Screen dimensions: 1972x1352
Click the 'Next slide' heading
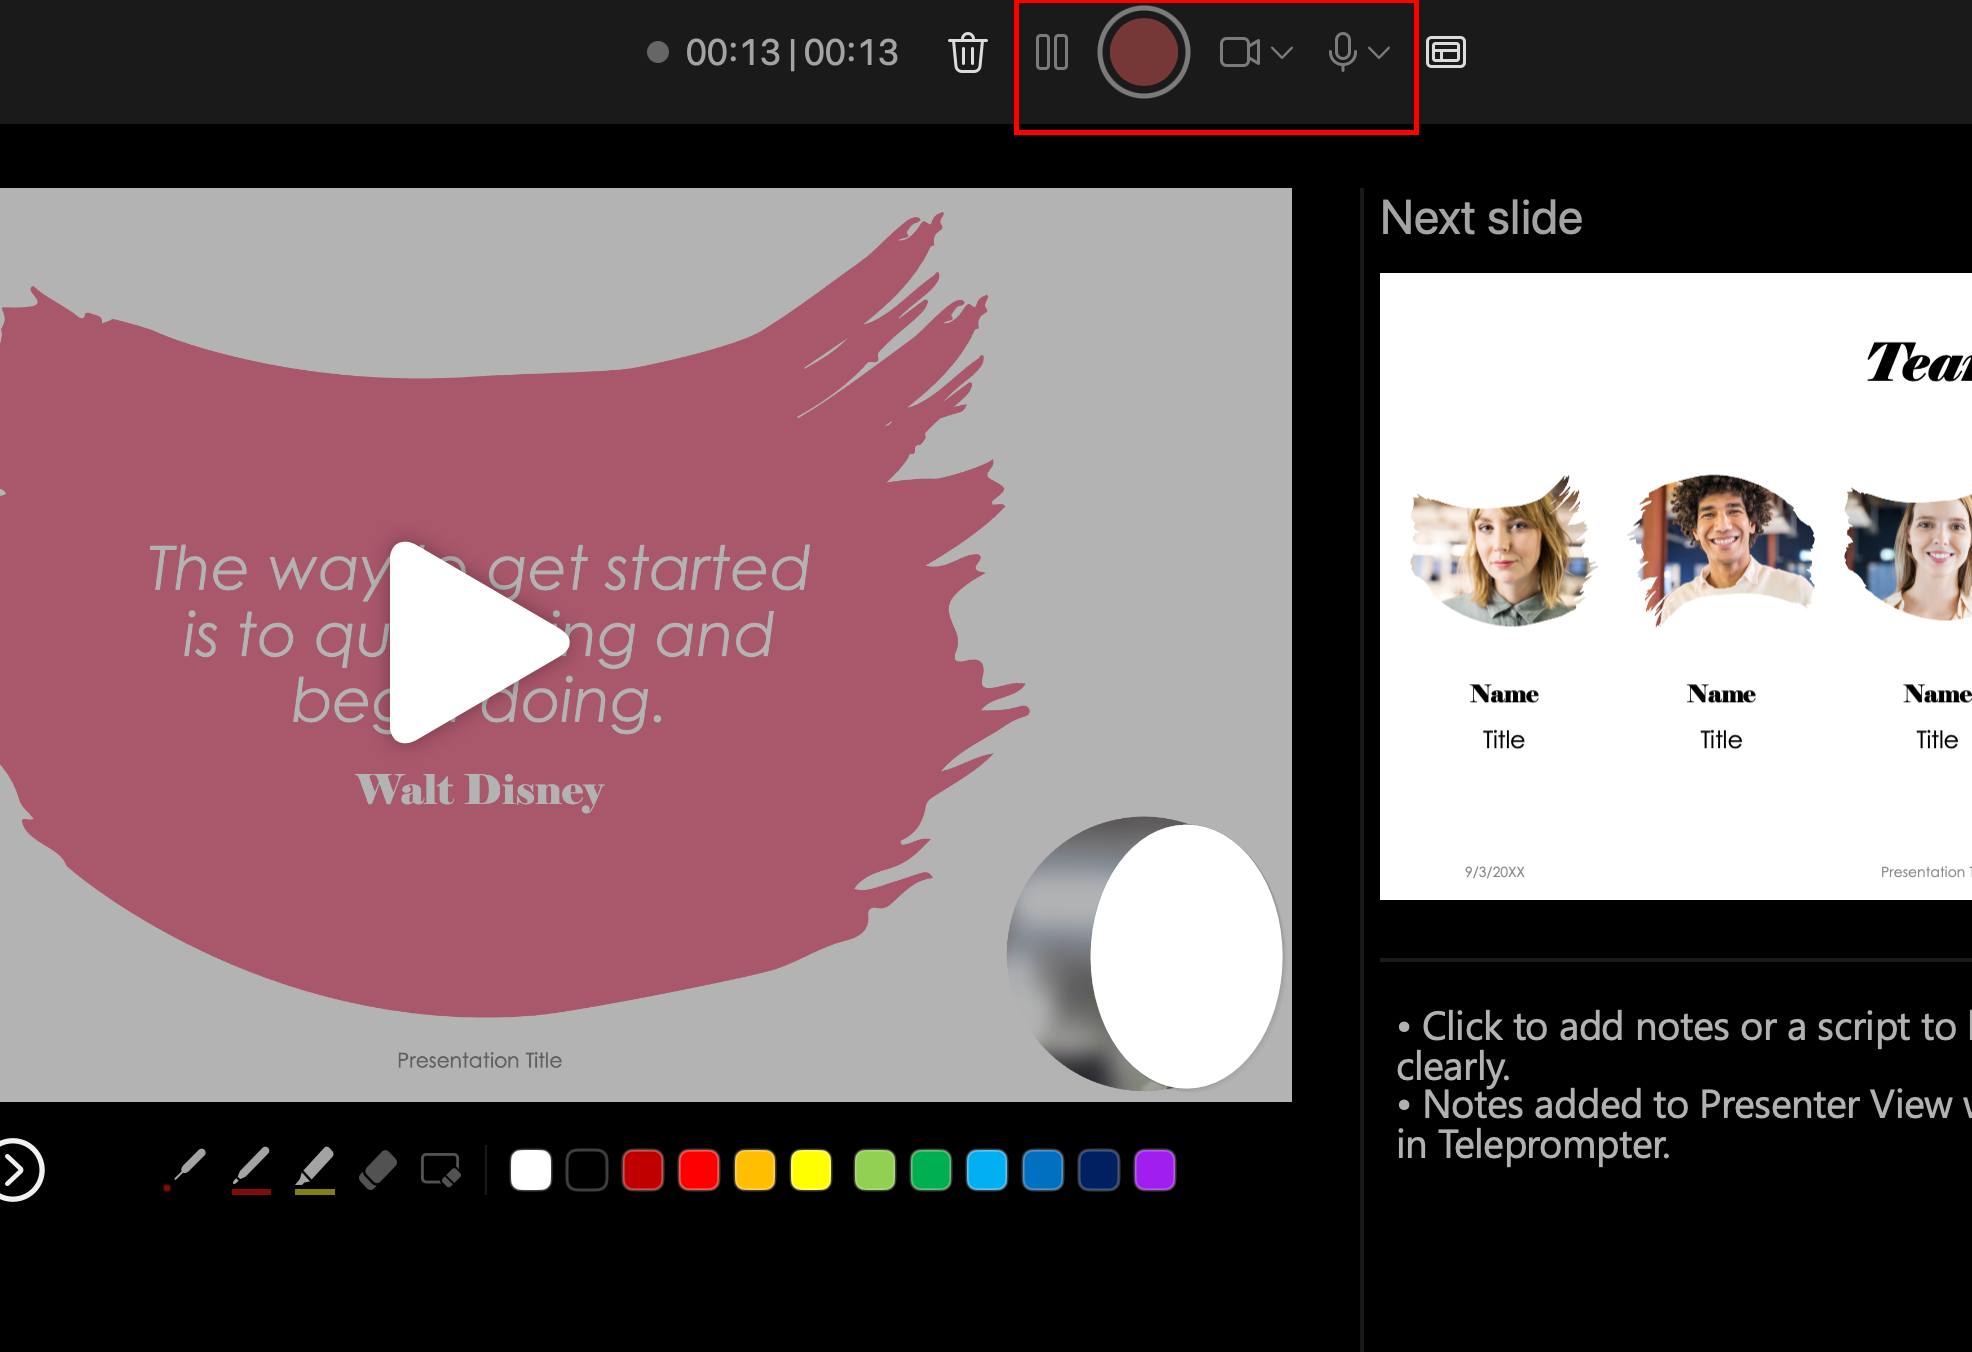click(1481, 218)
